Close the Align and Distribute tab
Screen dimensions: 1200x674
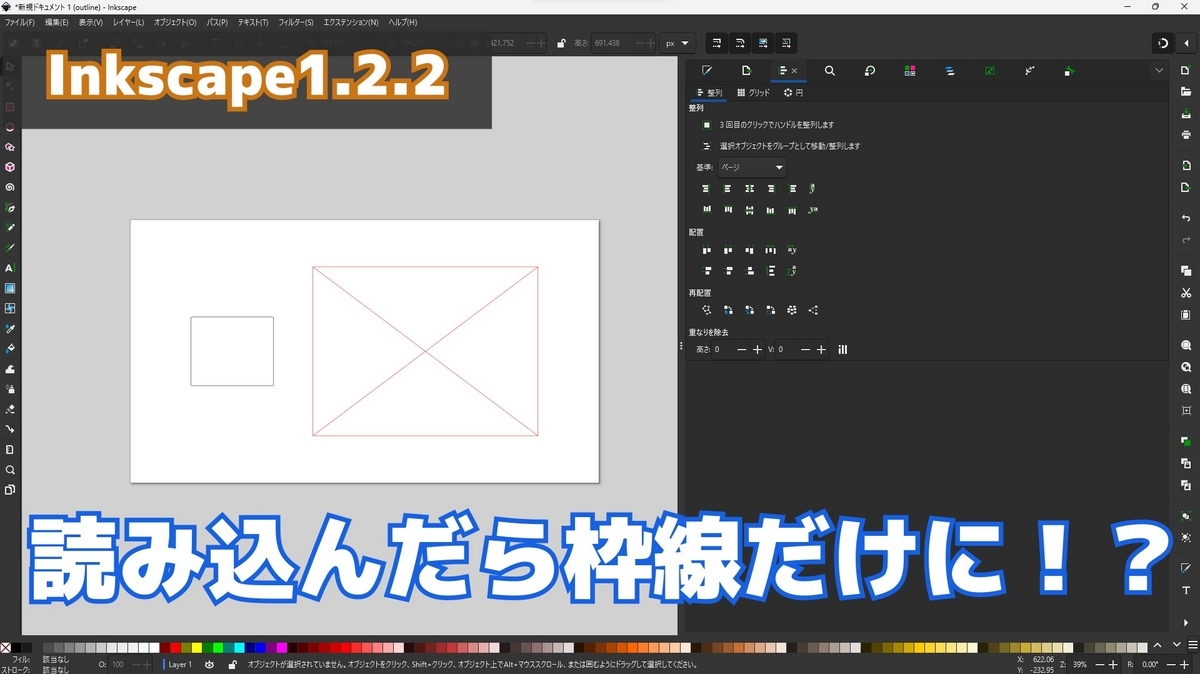[x=795, y=71]
